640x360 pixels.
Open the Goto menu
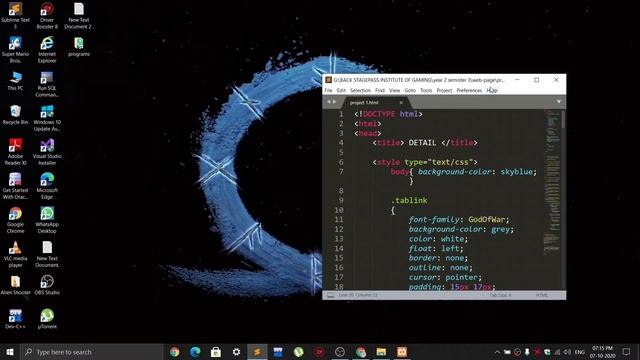click(x=410, y=90)
